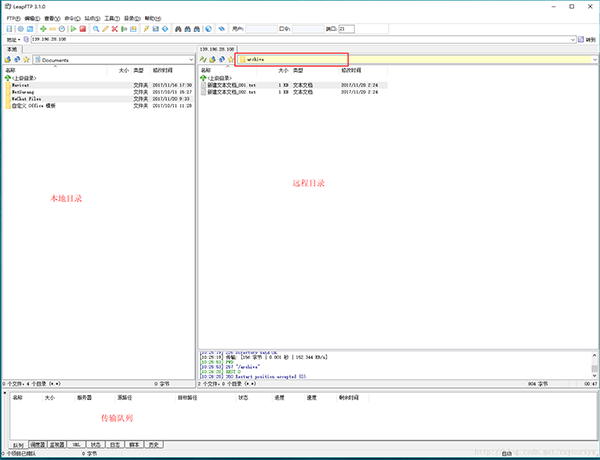Select the WeChat Files folder
The width and height of the screenshot is (600, 460).
pyautogui.click(x=27, y=99)
